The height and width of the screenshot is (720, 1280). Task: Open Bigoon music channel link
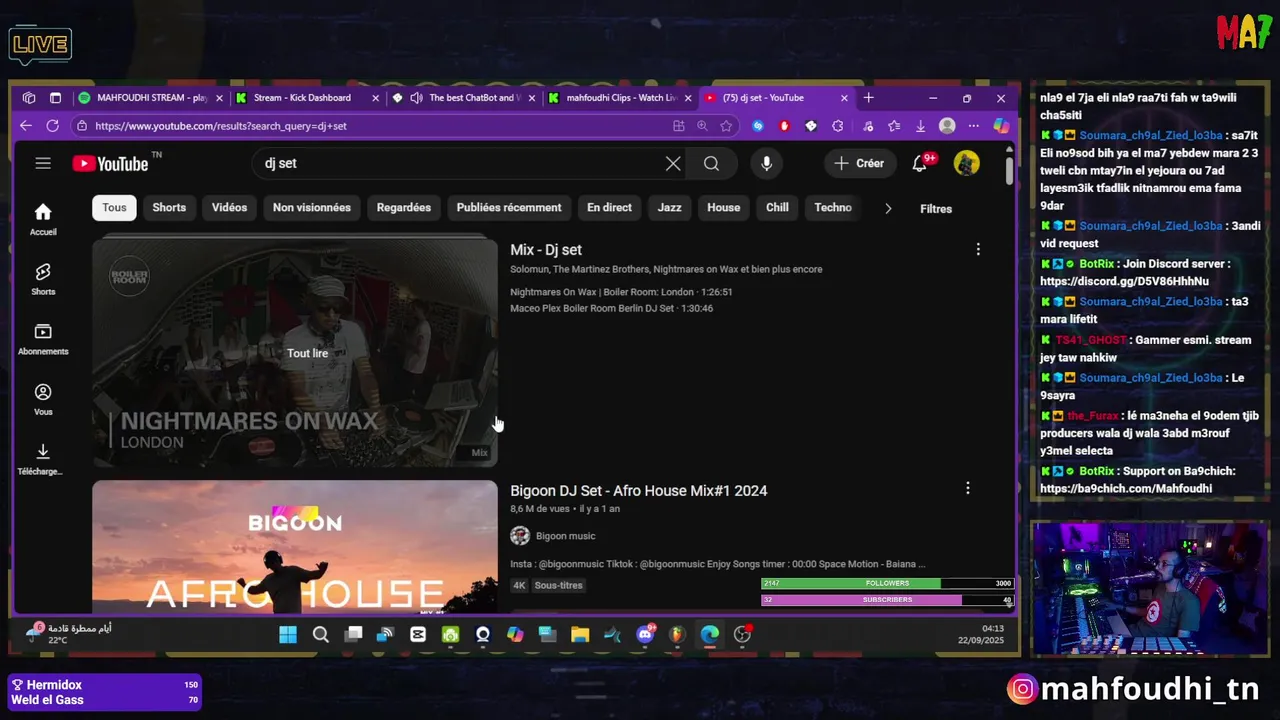(x=565, y=536)
